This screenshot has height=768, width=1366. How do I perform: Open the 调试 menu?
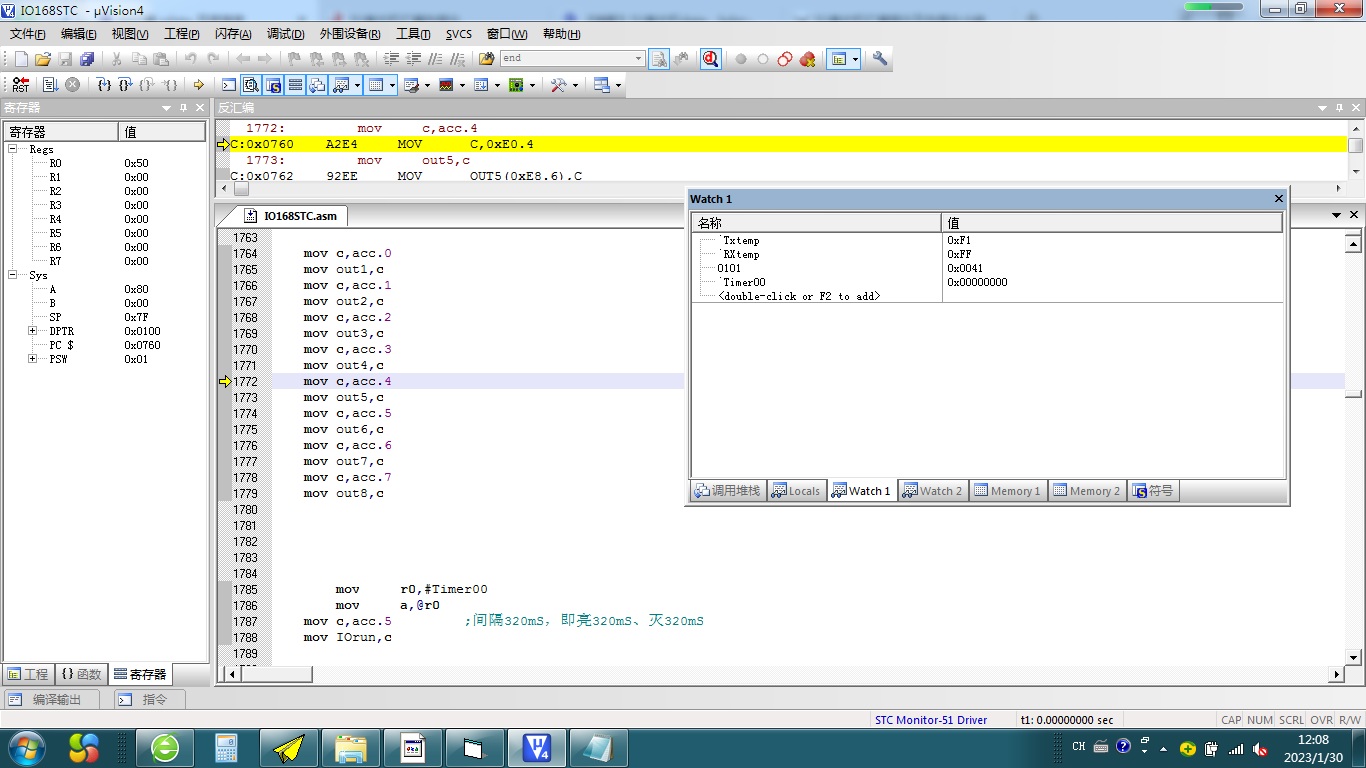pos(285,34)
